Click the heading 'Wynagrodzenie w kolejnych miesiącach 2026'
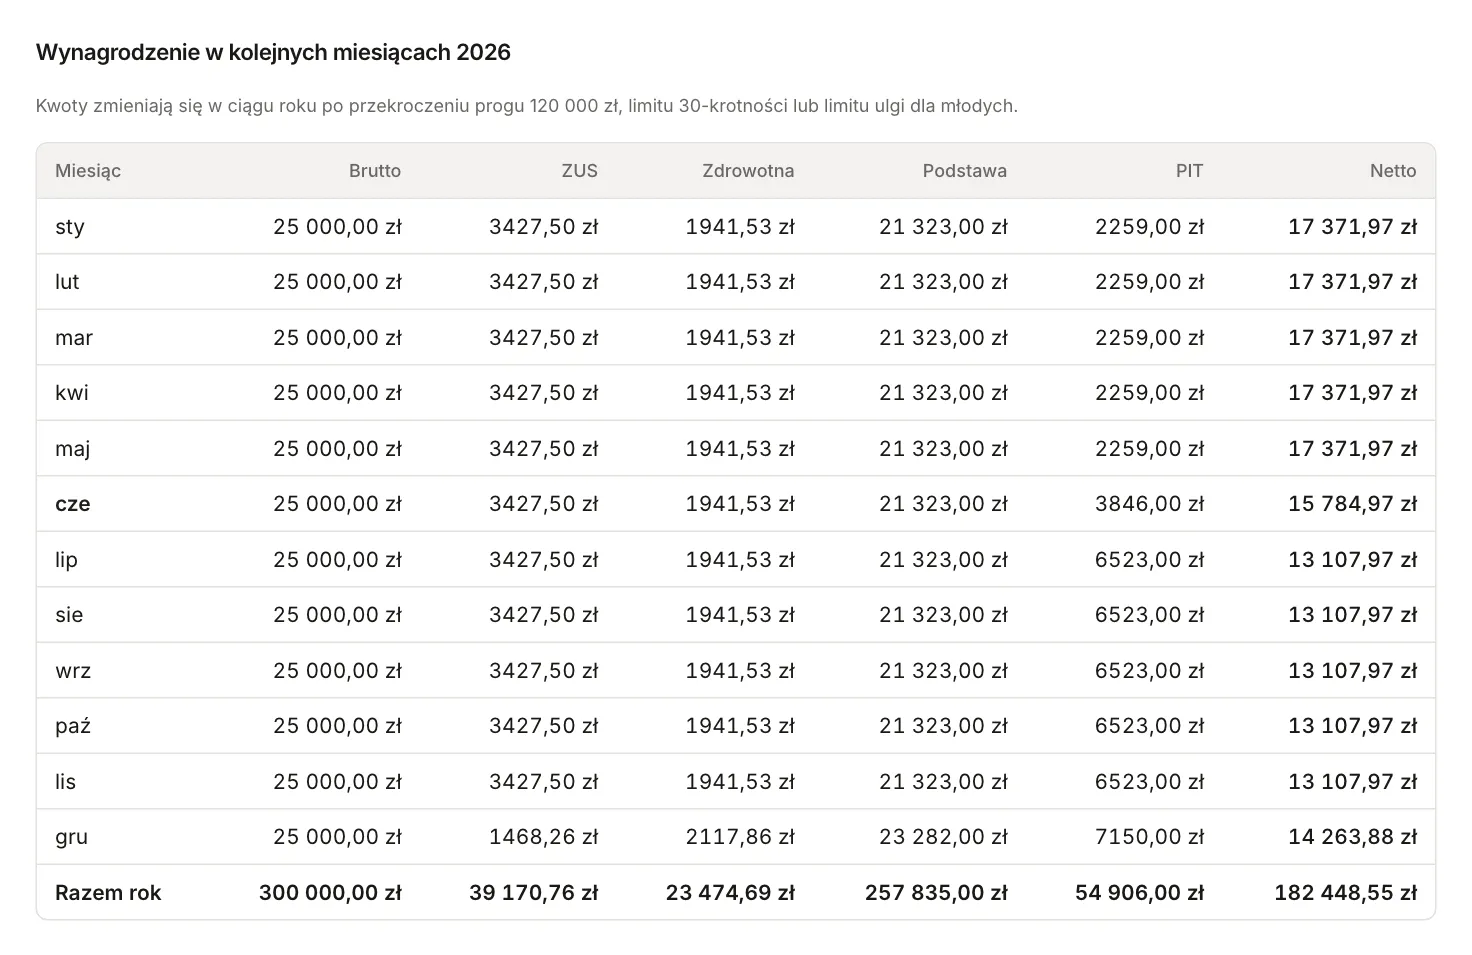 pos(273,52)
